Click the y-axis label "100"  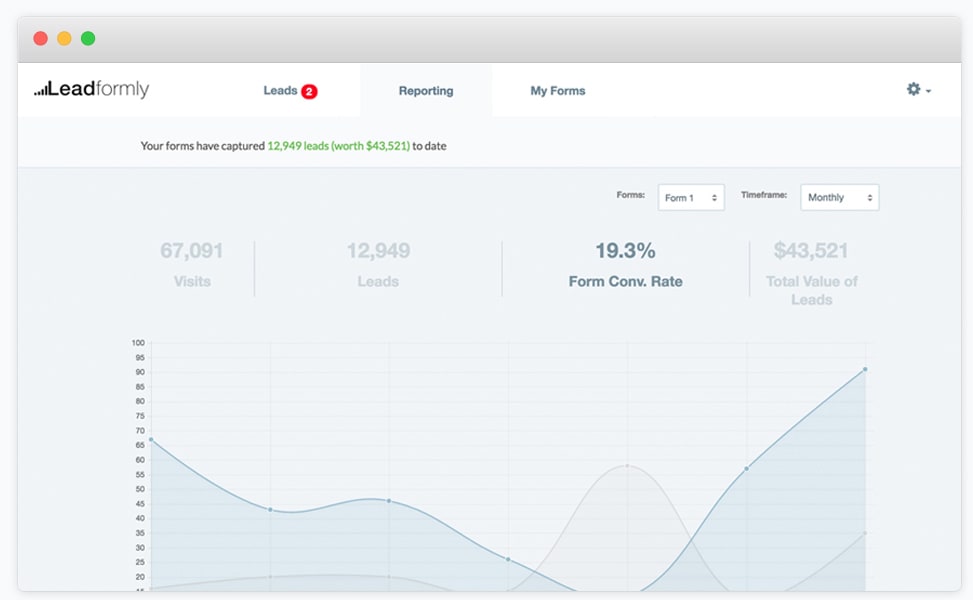138,343
